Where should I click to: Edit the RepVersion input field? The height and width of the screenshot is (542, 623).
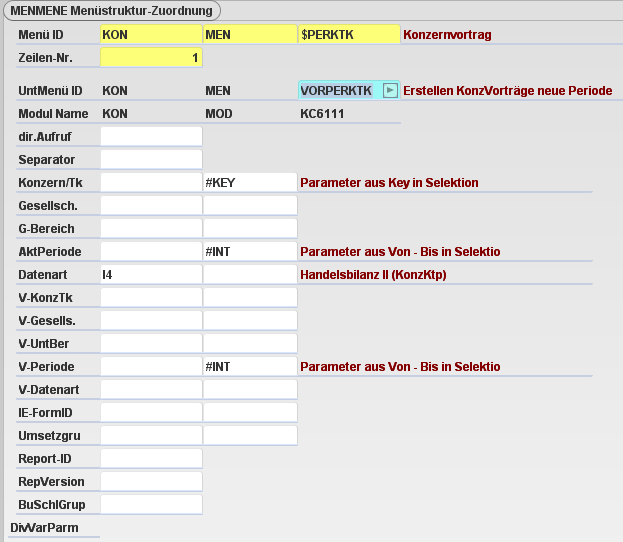point(151,482)
